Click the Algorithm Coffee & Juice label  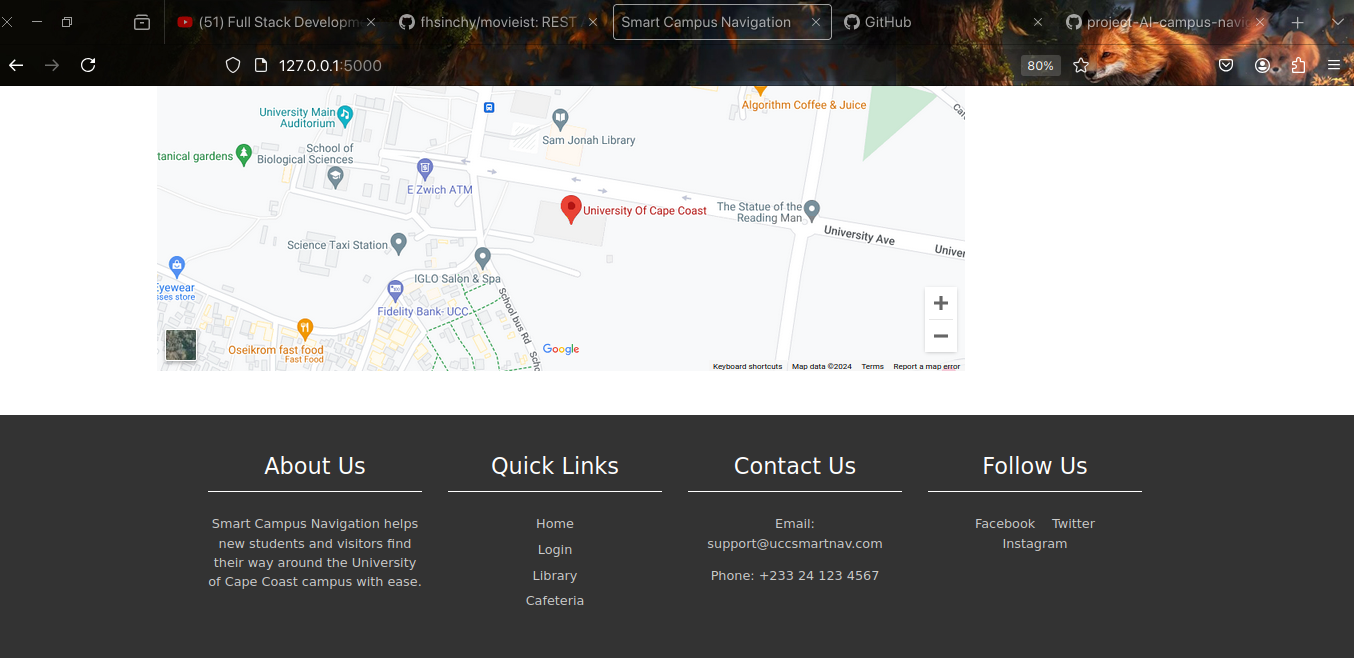tap(804, 105)
